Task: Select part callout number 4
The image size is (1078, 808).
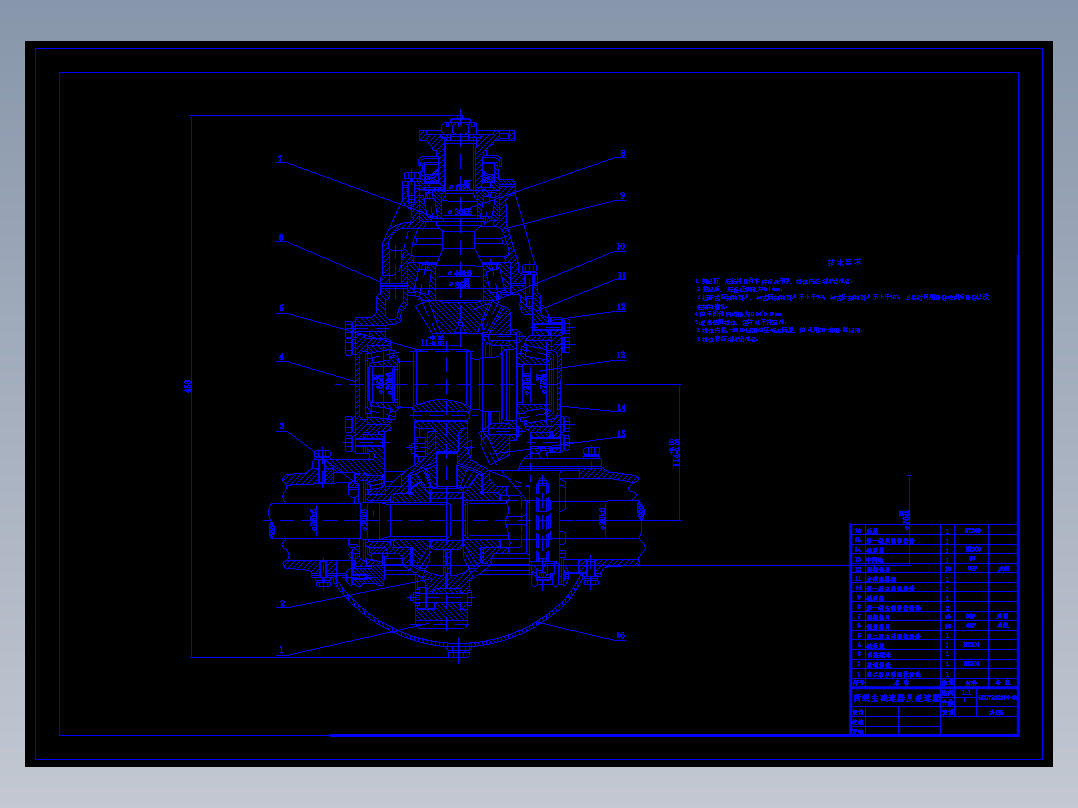Action: [x=281, y=357]
